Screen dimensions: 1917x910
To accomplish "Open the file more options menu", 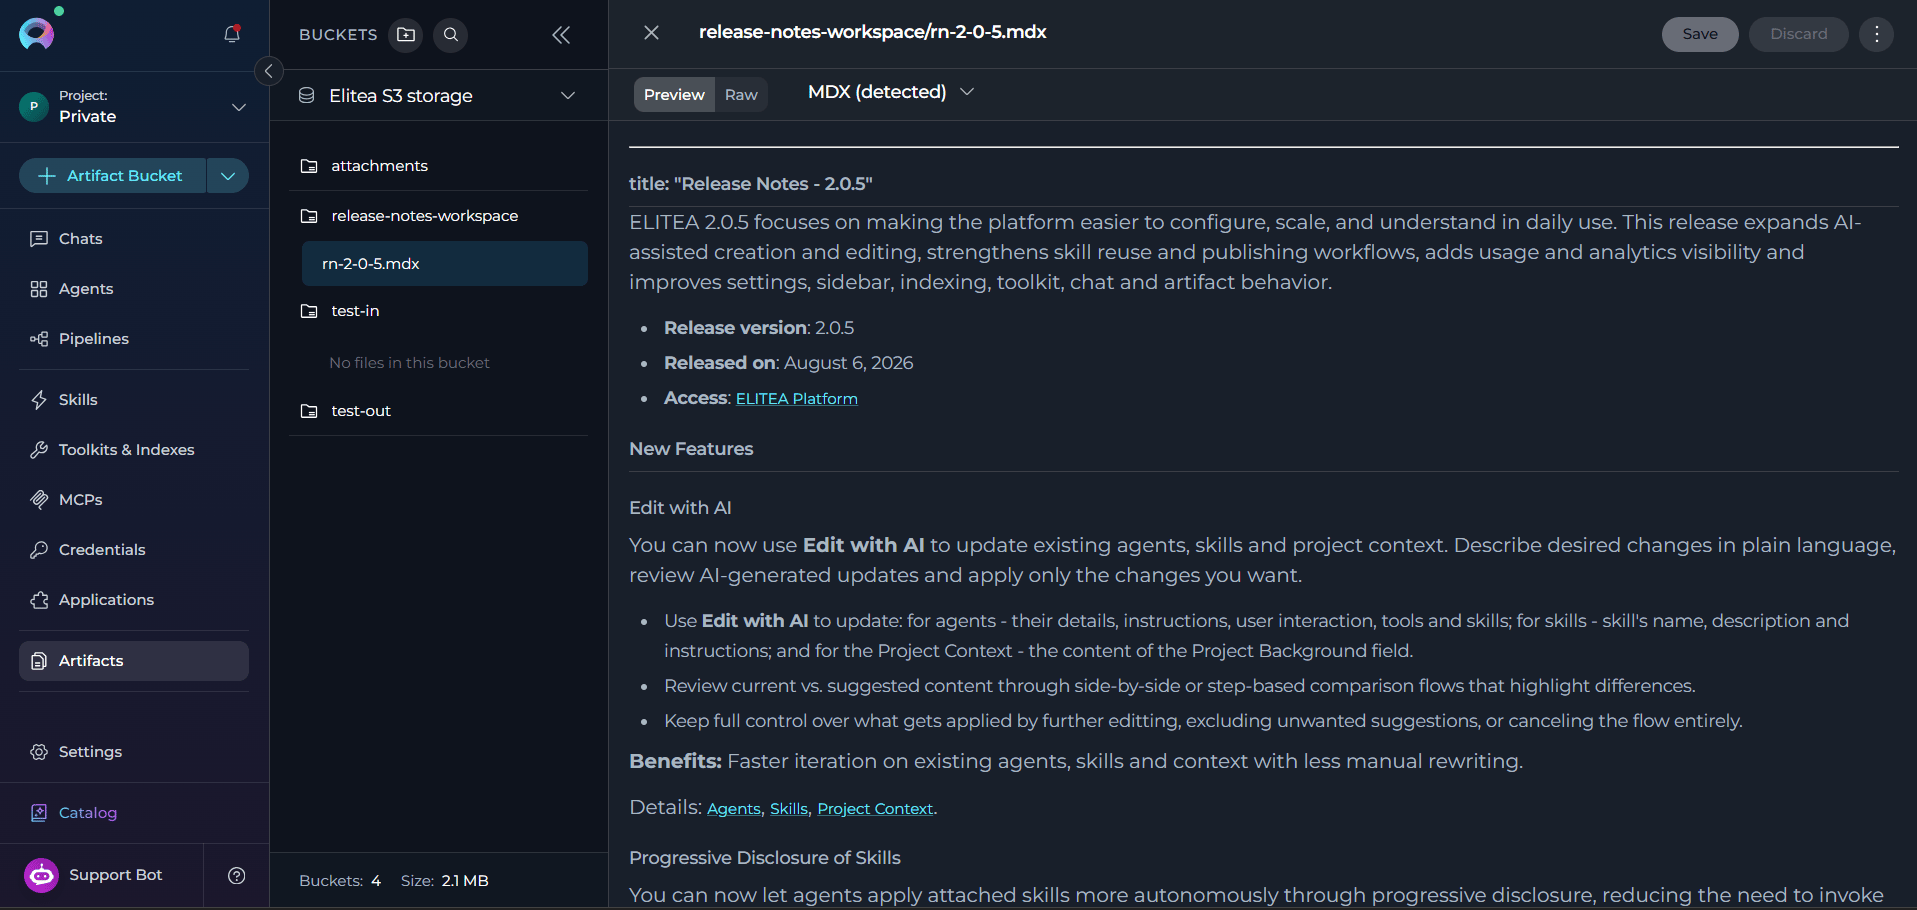I will [x=1876, y=34].
